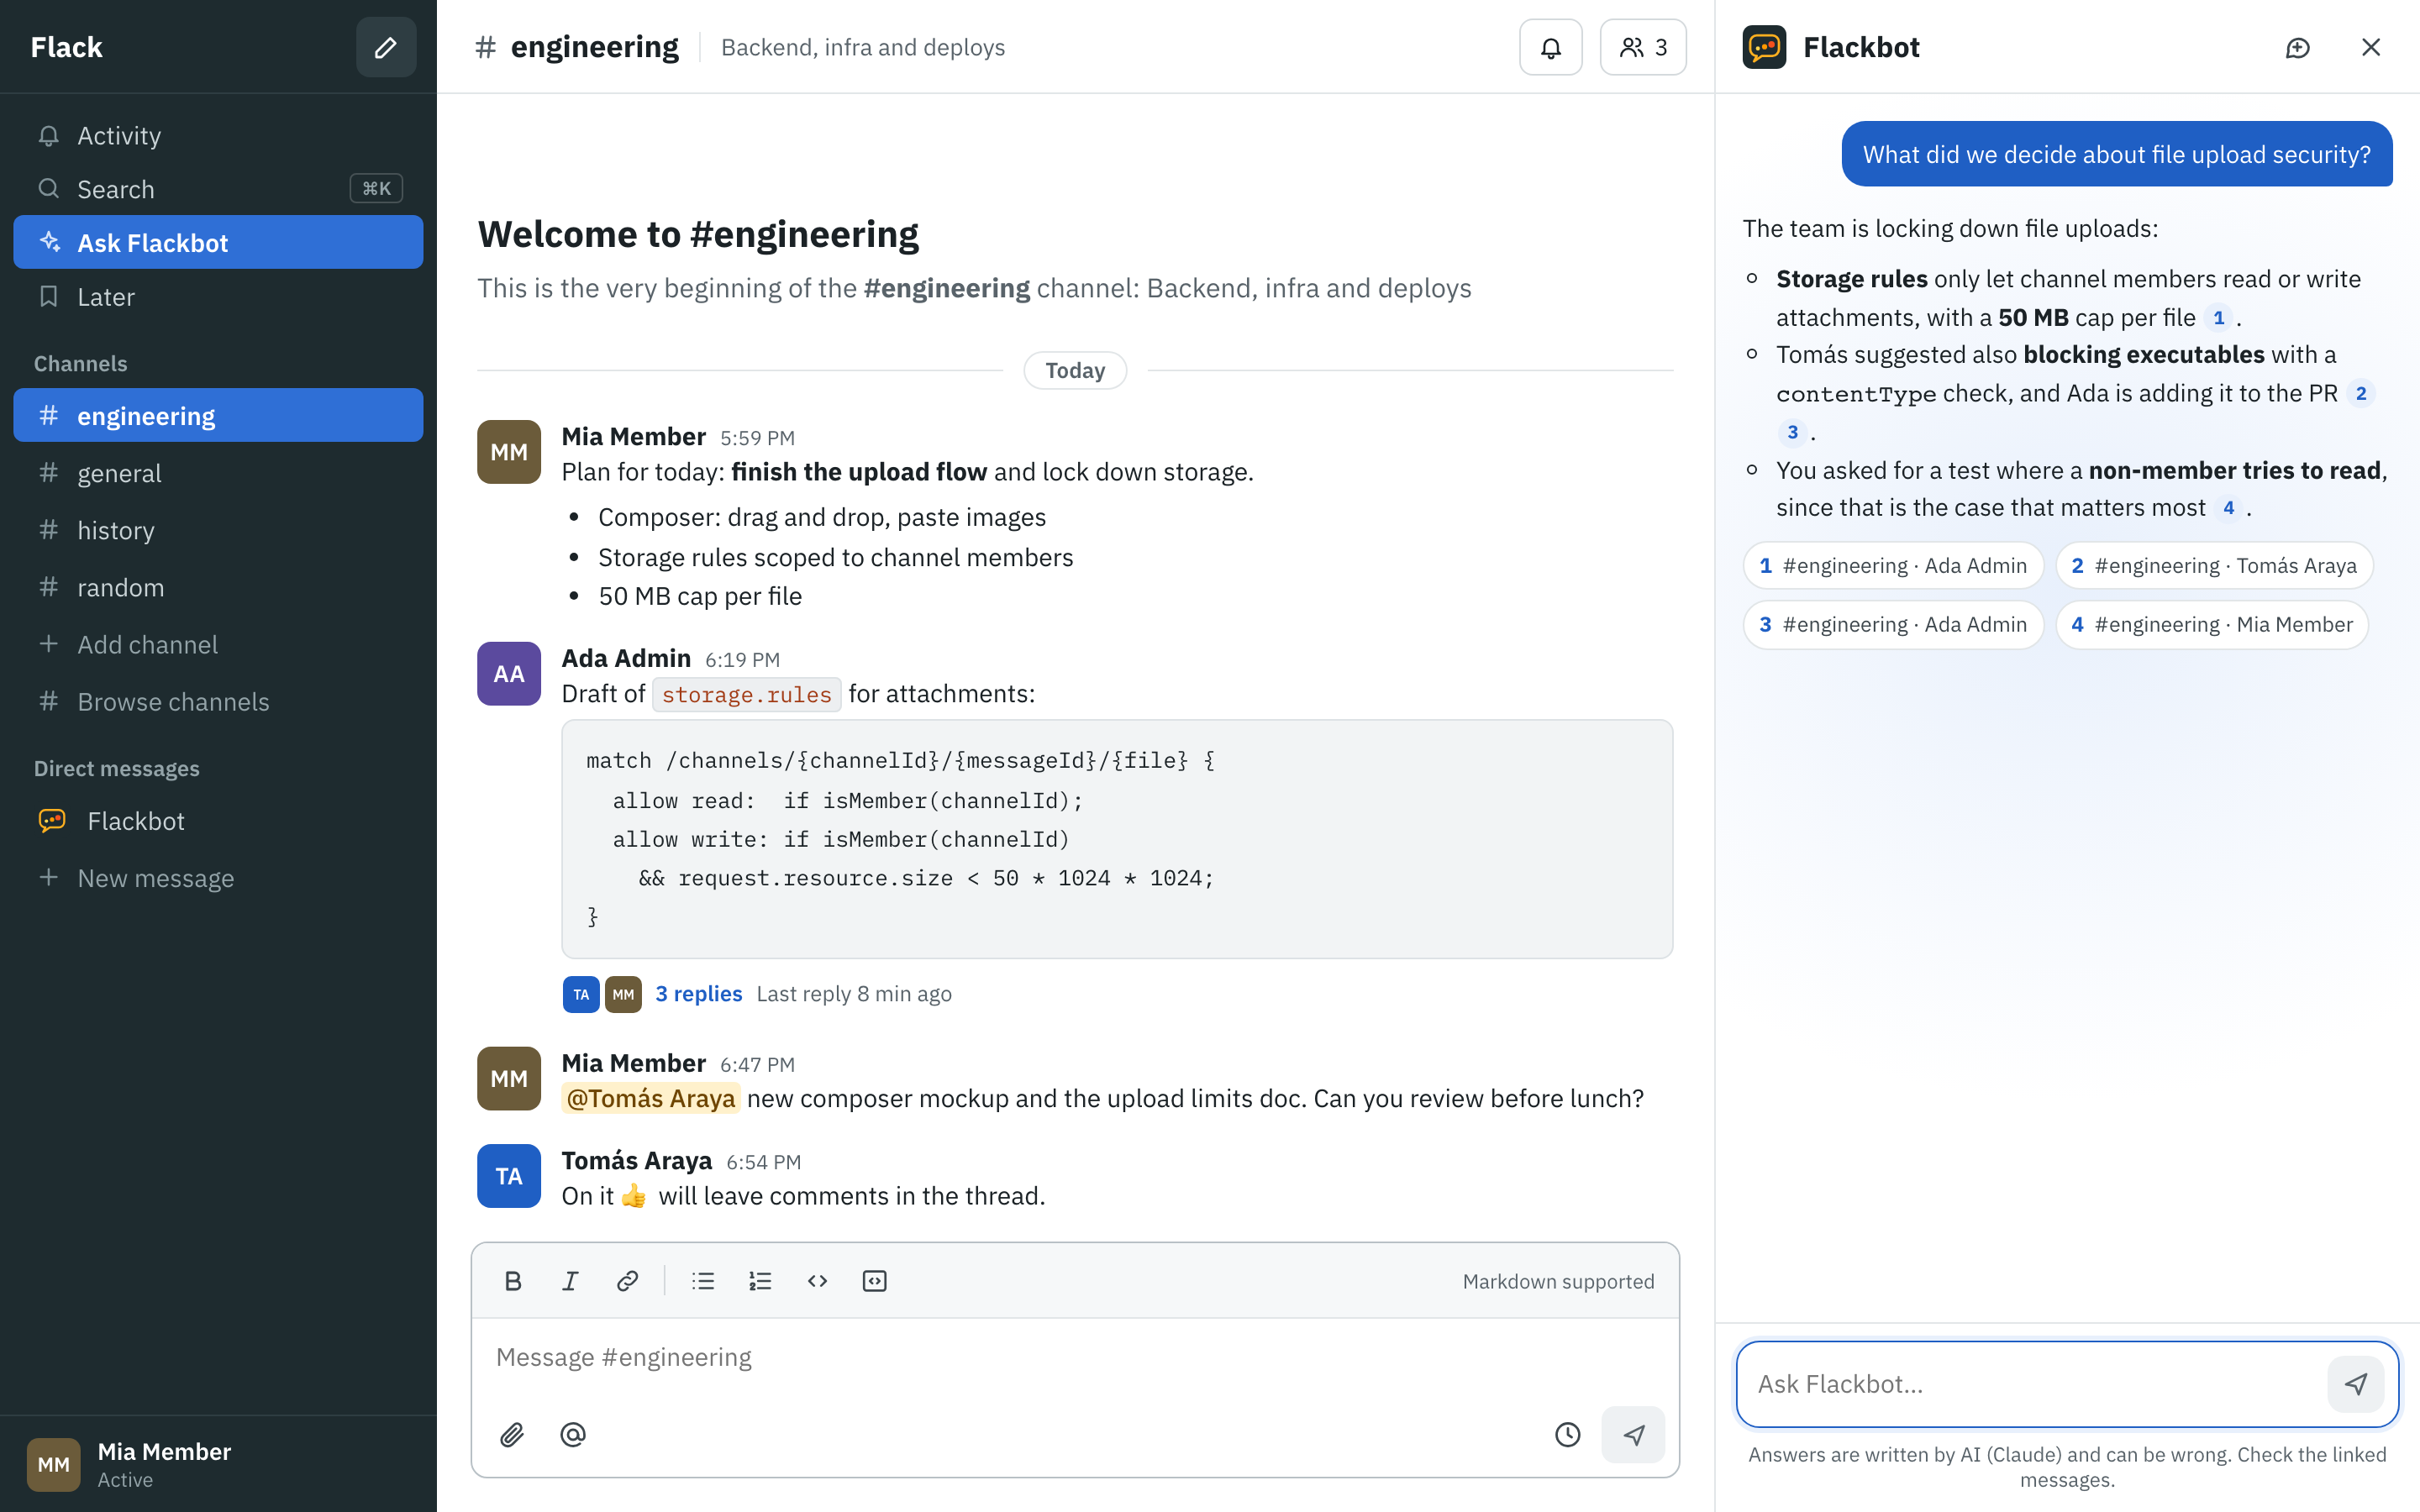Close the Flackbot panel
The height and width of the screenshot is (1512, 2420).
[2371, 47]
